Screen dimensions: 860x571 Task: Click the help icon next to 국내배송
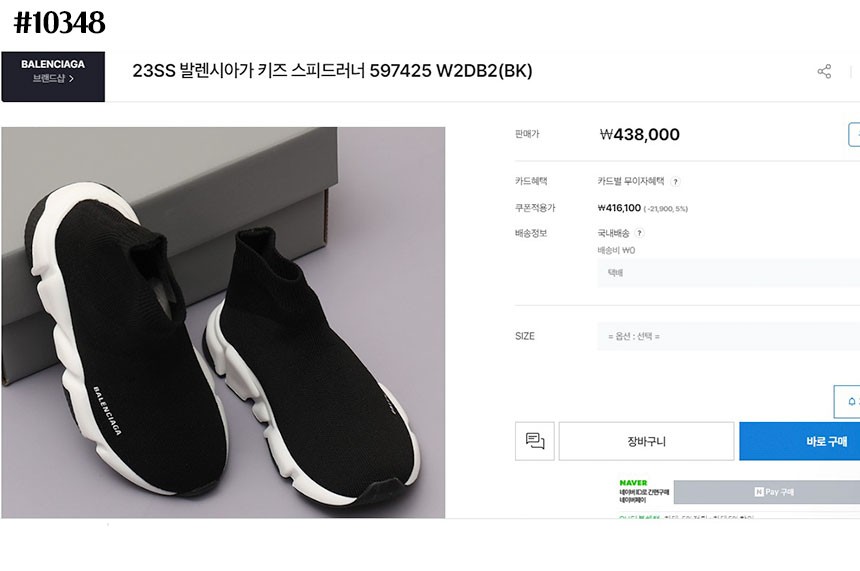[x=639, y=233]
